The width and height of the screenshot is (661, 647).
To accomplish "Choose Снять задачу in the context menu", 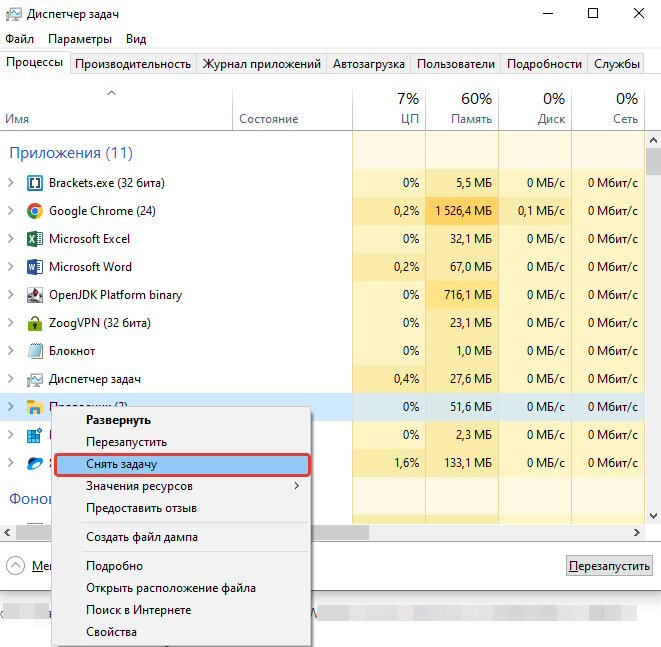I will pos(182,464).
